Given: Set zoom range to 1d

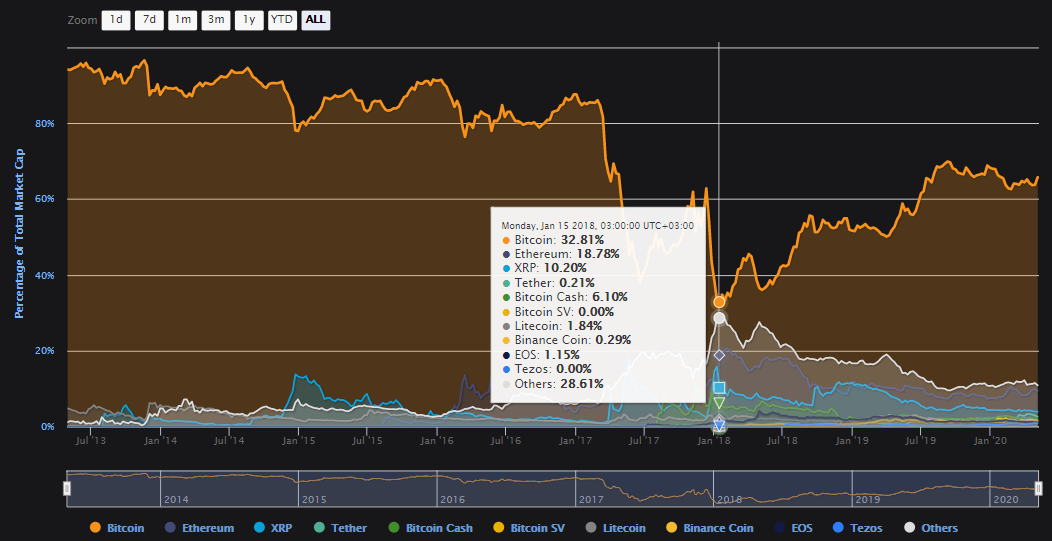Looking at the screenshot, I should coord(116,20).
